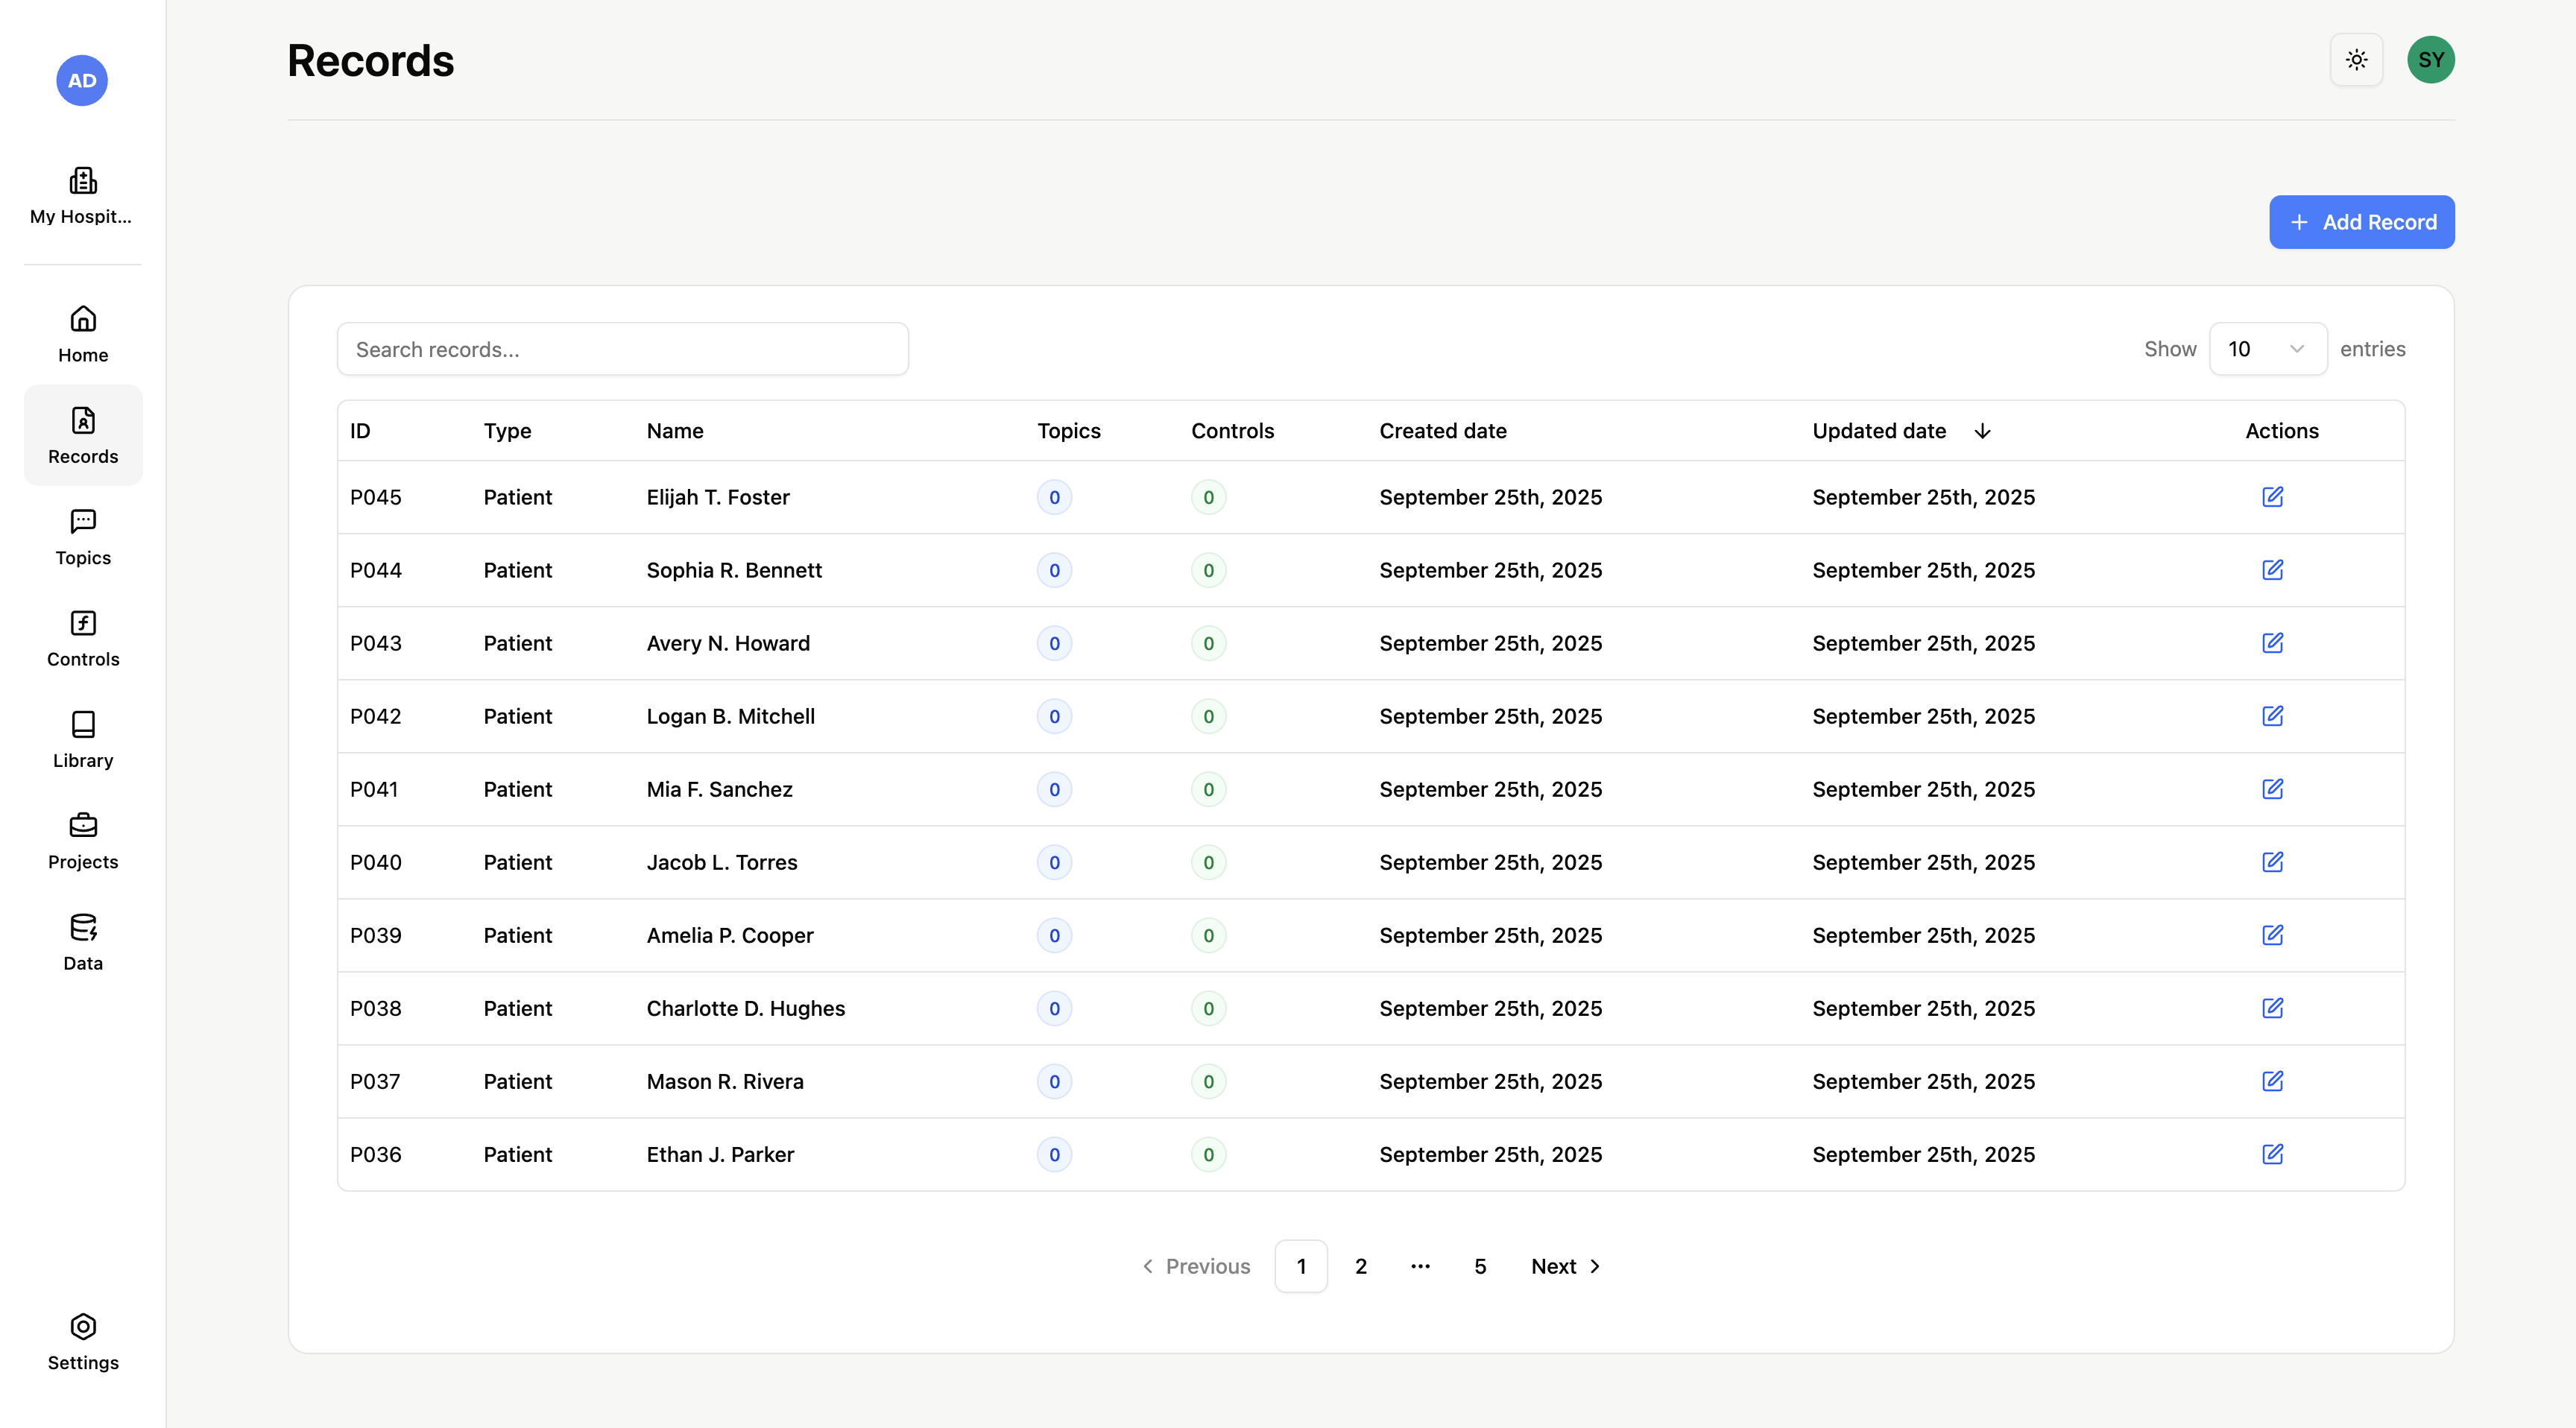Jump to page 5 of records

1480,1266
